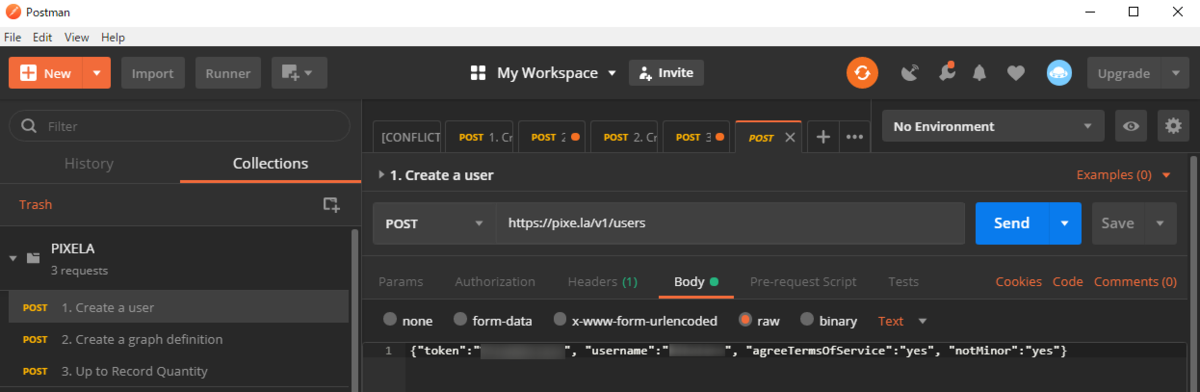Click the request URL field

point(730,223)
